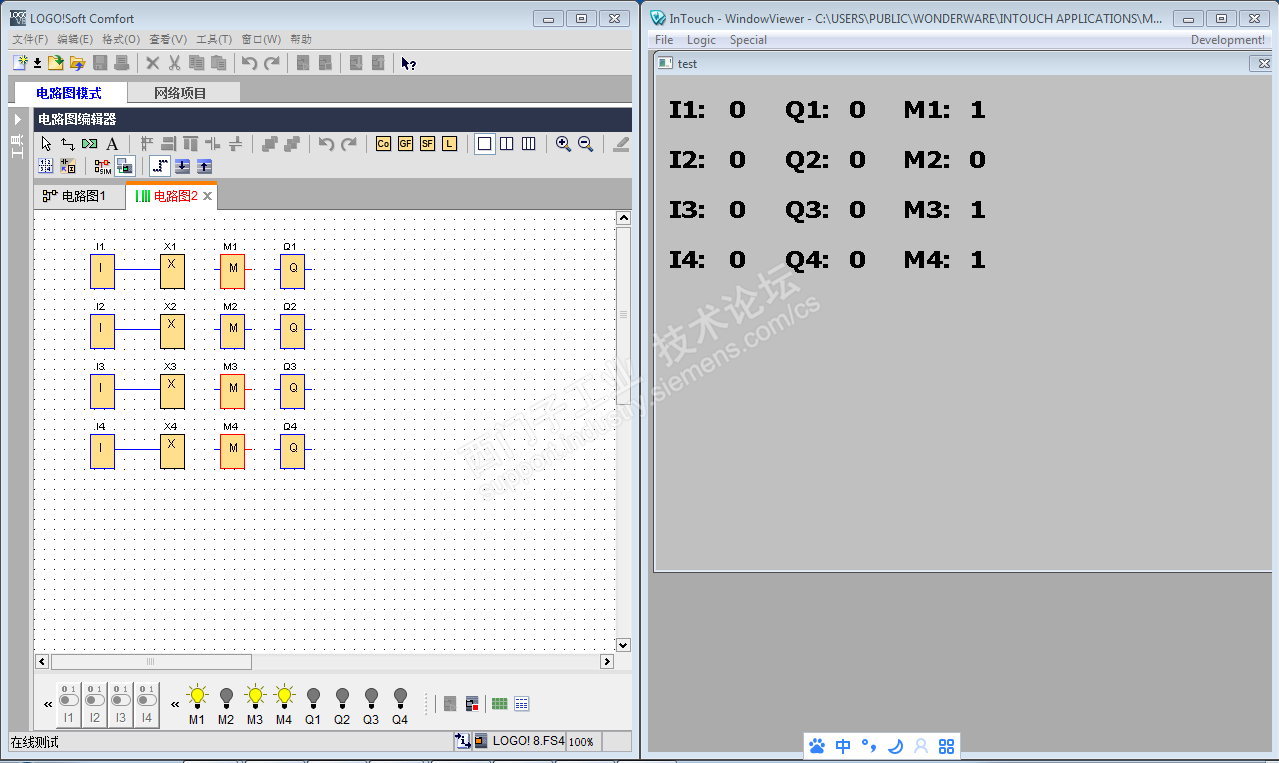The height and width of the screenshot is (763, 1279).
Task: Select the arrow selection tool in circuit editor
Action: click(x=46, y=144)
